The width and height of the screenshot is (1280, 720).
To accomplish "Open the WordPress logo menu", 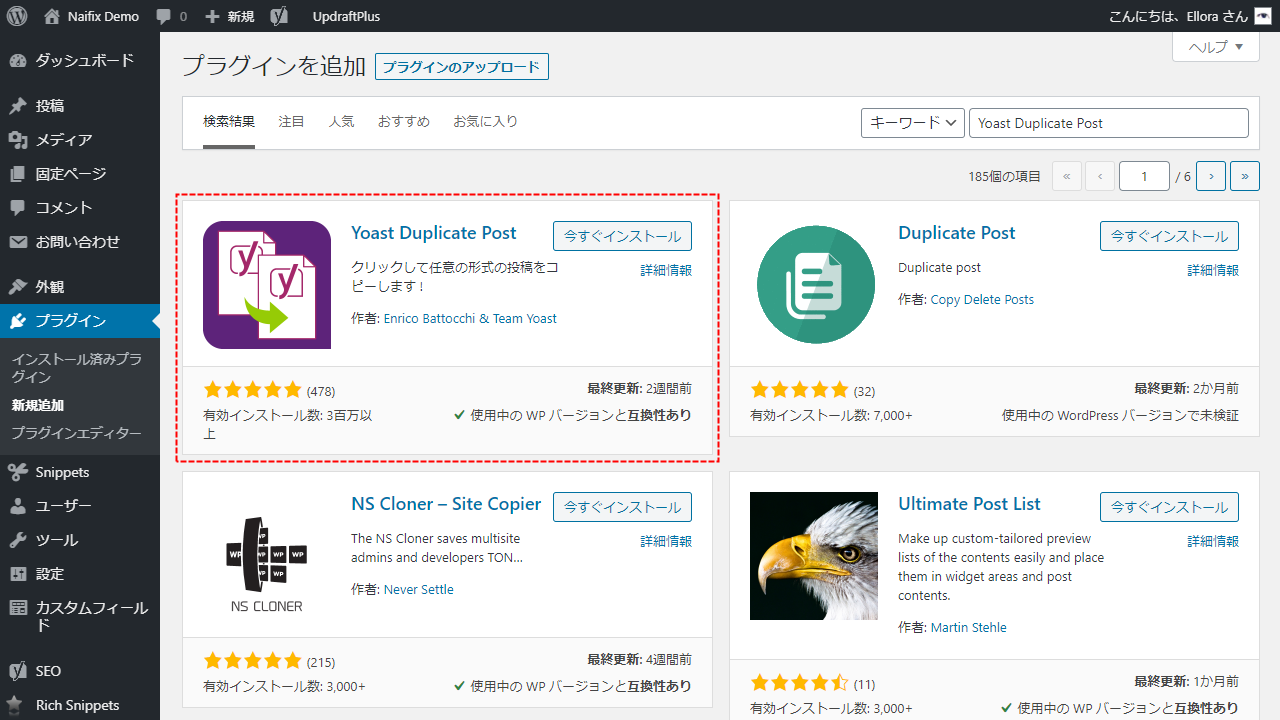I will (17, 16).
